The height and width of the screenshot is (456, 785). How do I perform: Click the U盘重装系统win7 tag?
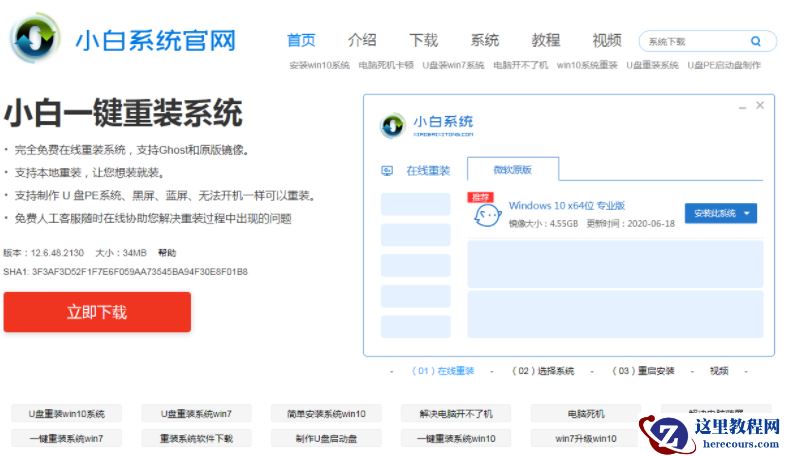pyautogui.click(x=196, y=413)
